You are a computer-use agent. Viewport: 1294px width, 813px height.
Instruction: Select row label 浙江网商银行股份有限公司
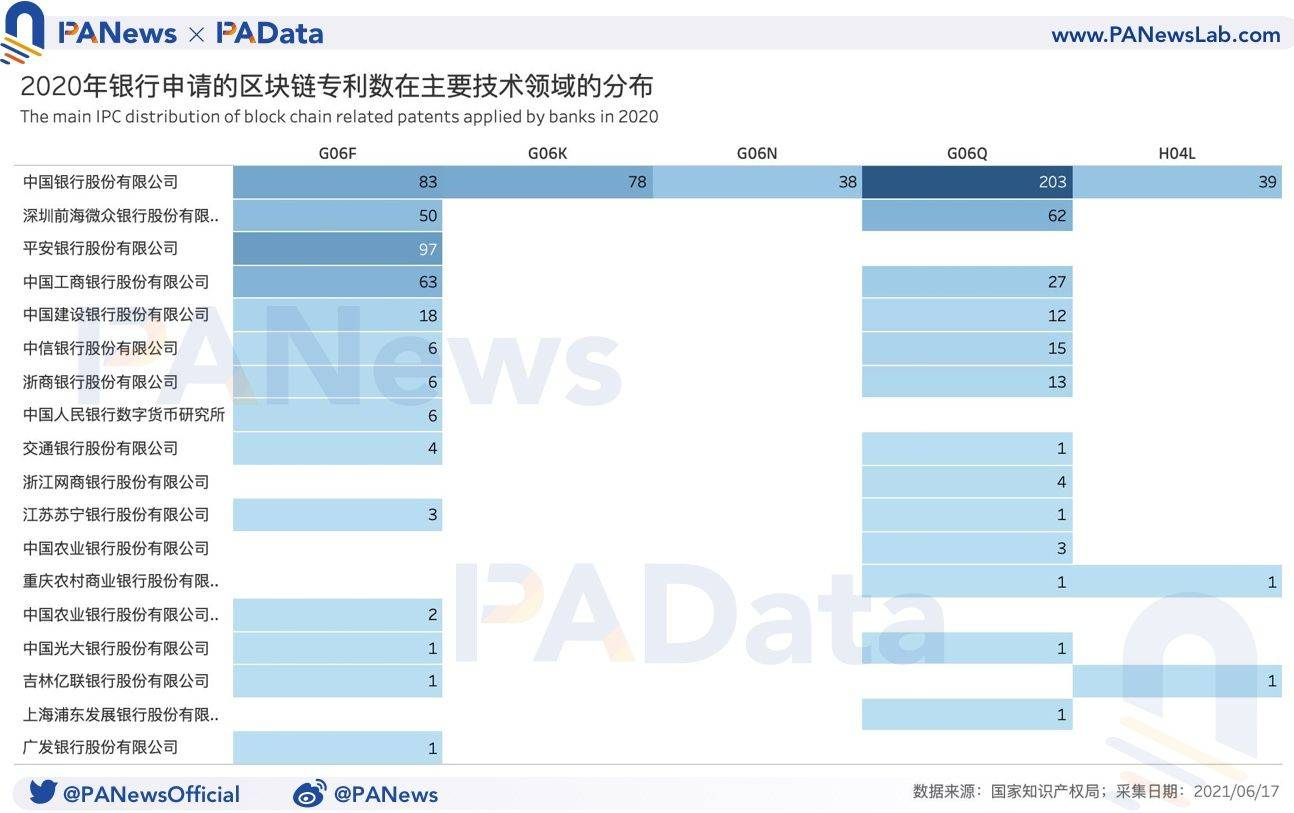coord(116,482)
